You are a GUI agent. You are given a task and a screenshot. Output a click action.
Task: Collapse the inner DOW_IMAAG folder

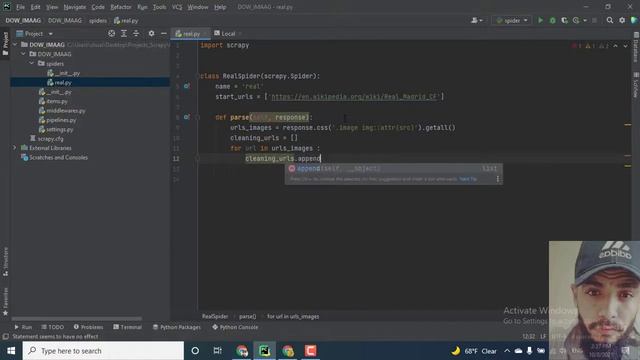pos(23,54)
